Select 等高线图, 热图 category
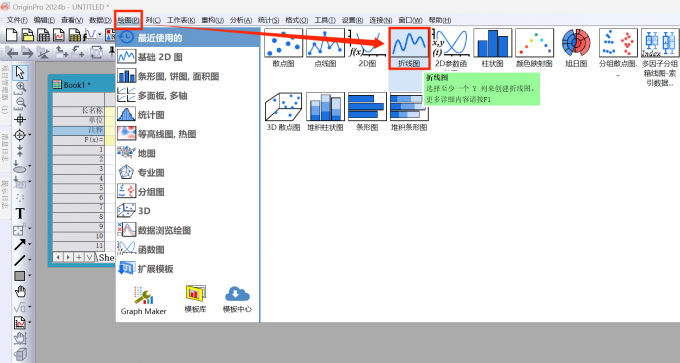Viewport: 680px width, 363px height. pyautogui.click(x=188, y=134)
